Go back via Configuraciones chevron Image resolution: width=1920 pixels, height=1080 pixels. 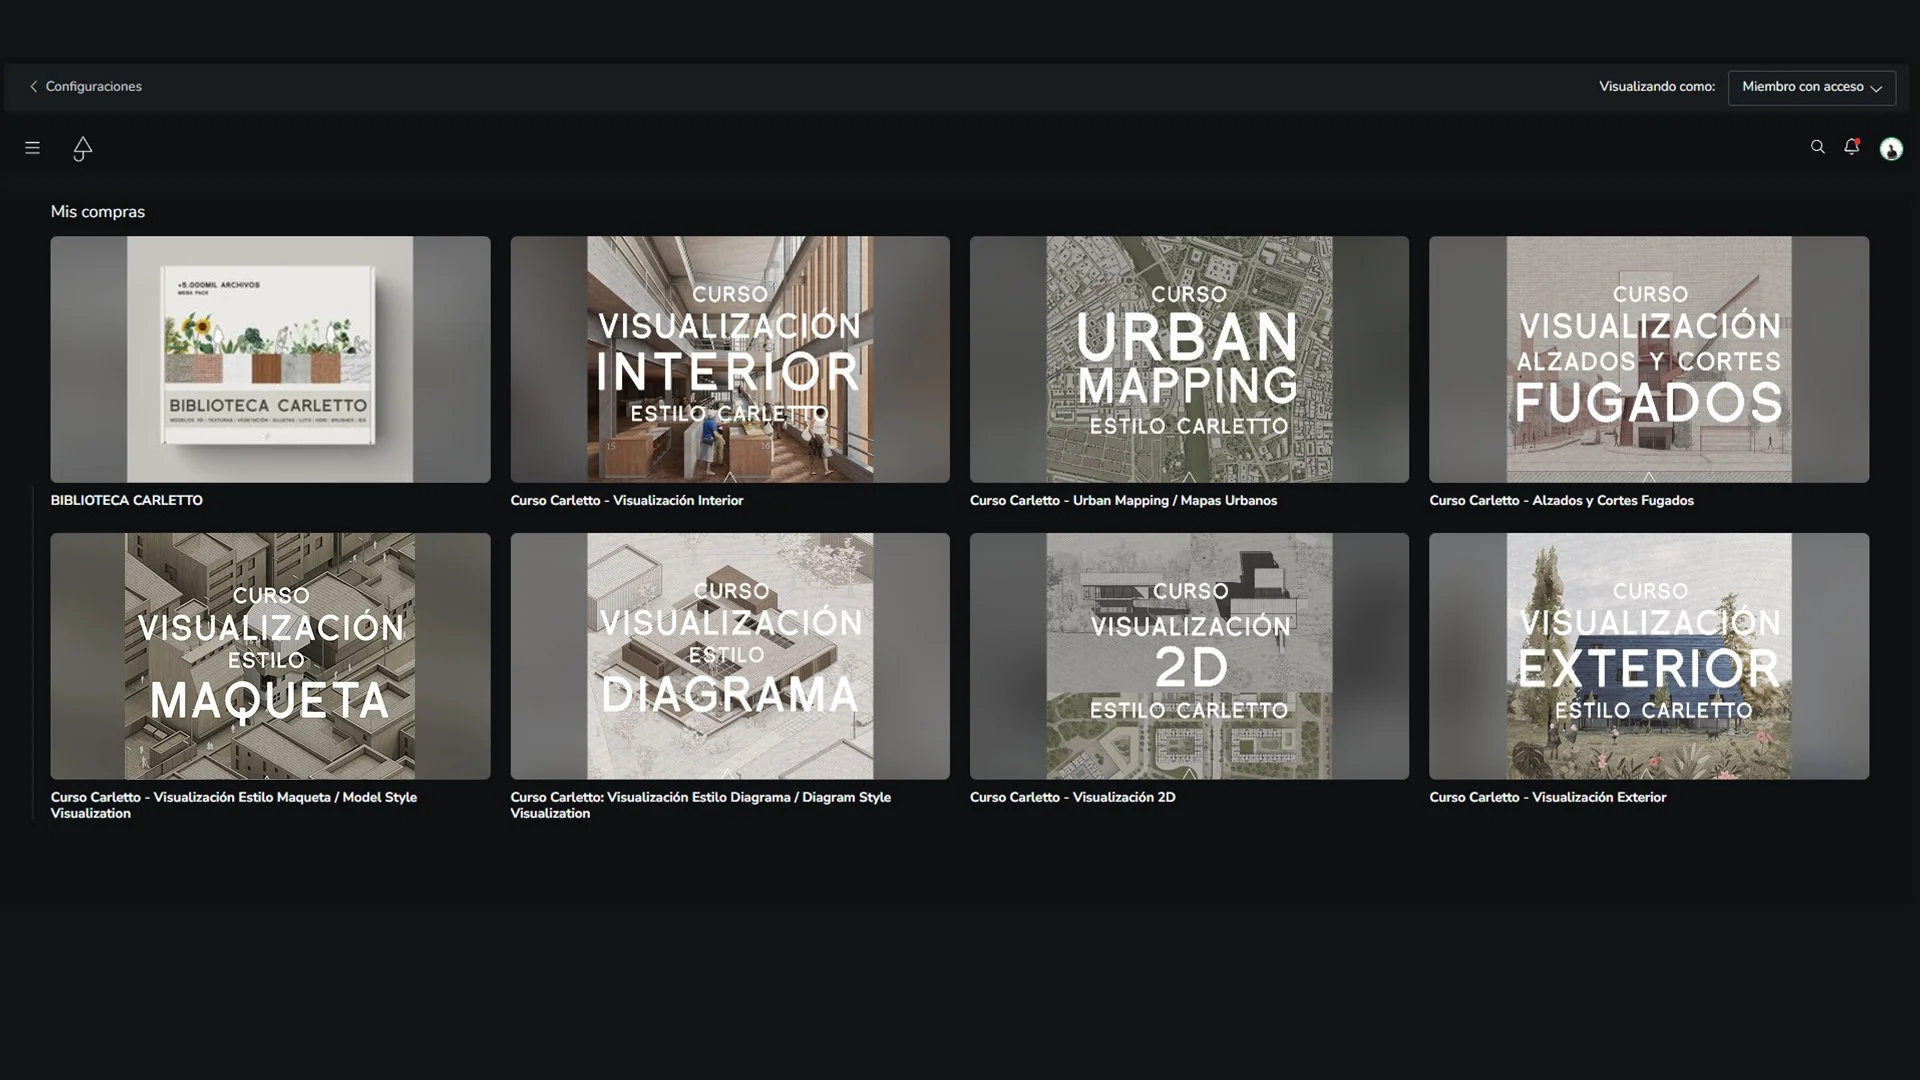point(33,87)
